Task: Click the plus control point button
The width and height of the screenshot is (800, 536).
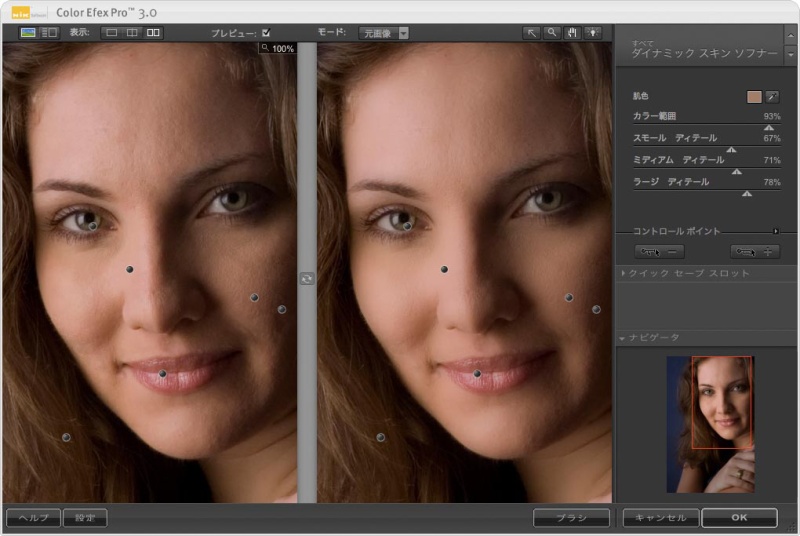Action: pos(755,251)
